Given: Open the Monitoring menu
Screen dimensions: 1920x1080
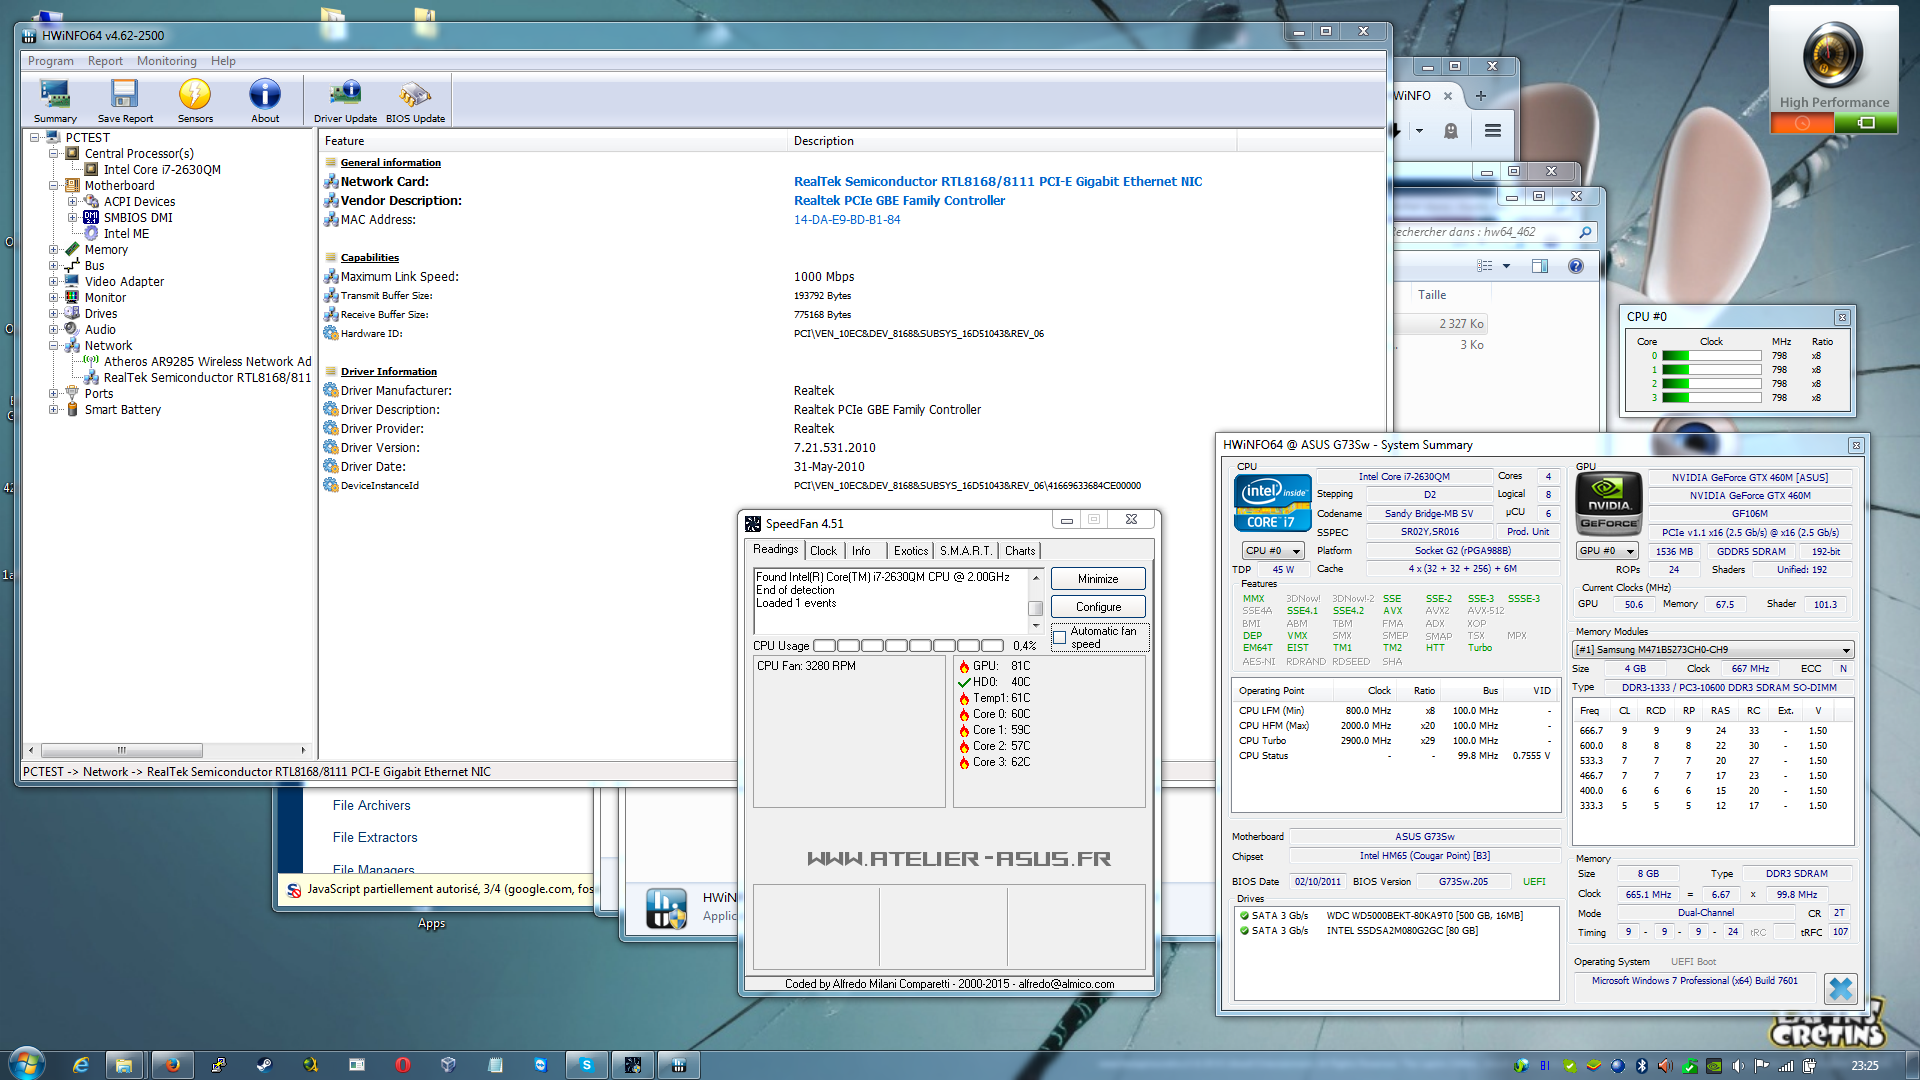Looking at the screenshot, I should (x=166, y=61).
